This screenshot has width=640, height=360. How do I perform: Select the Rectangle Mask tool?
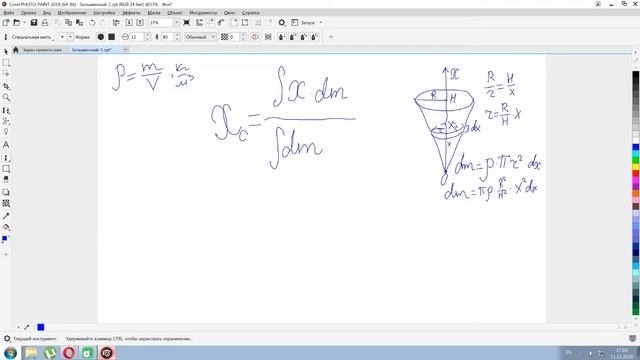[6, 63]
